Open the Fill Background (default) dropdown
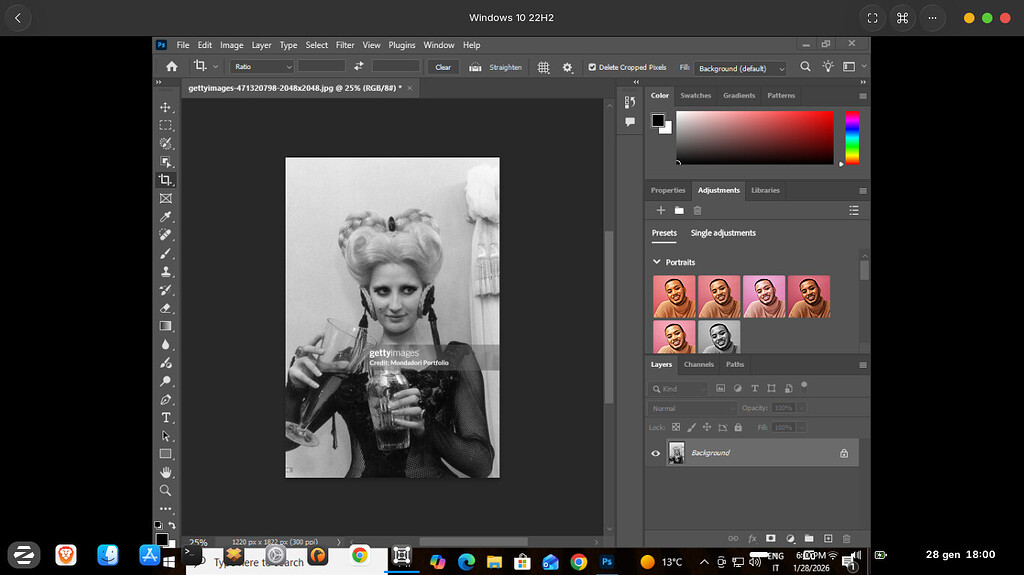This screenshot has height=575, width=1024. 741,68
